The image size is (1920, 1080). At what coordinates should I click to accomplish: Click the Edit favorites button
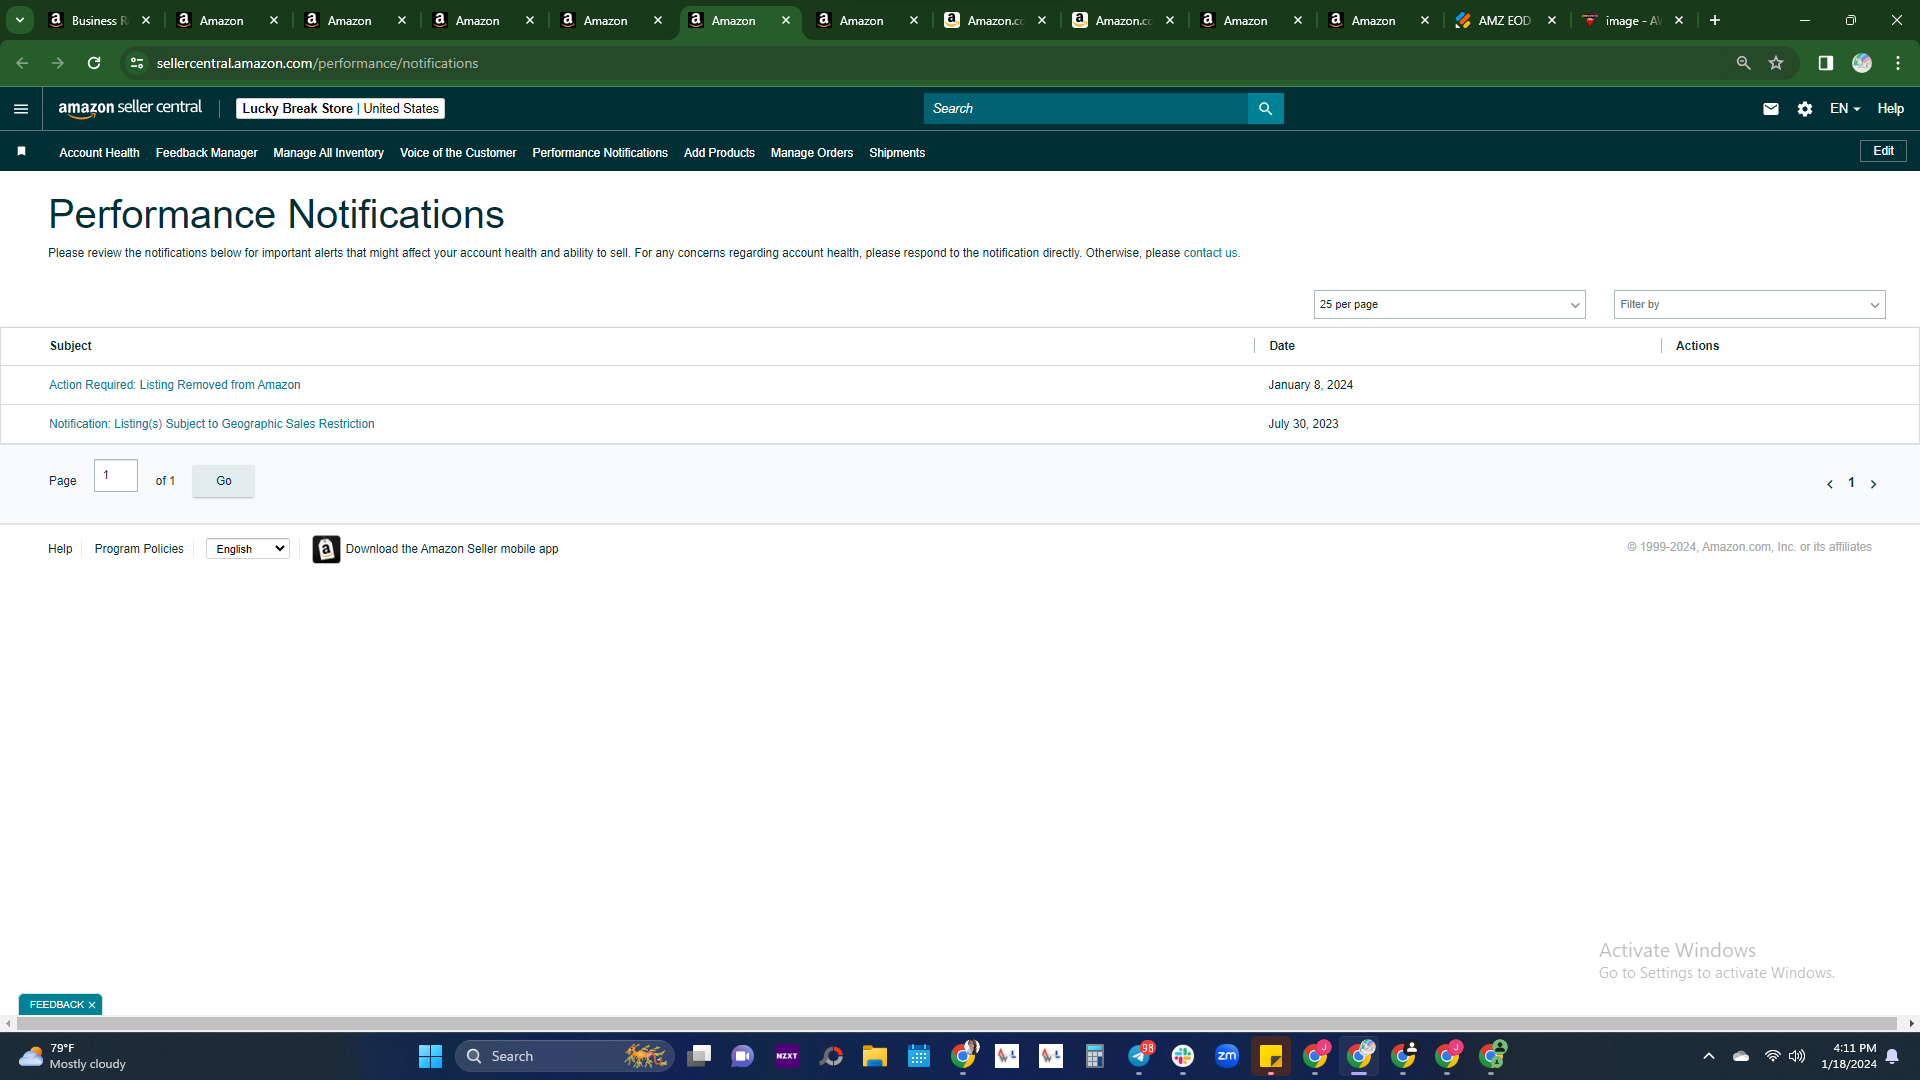tap(1883, 151)
